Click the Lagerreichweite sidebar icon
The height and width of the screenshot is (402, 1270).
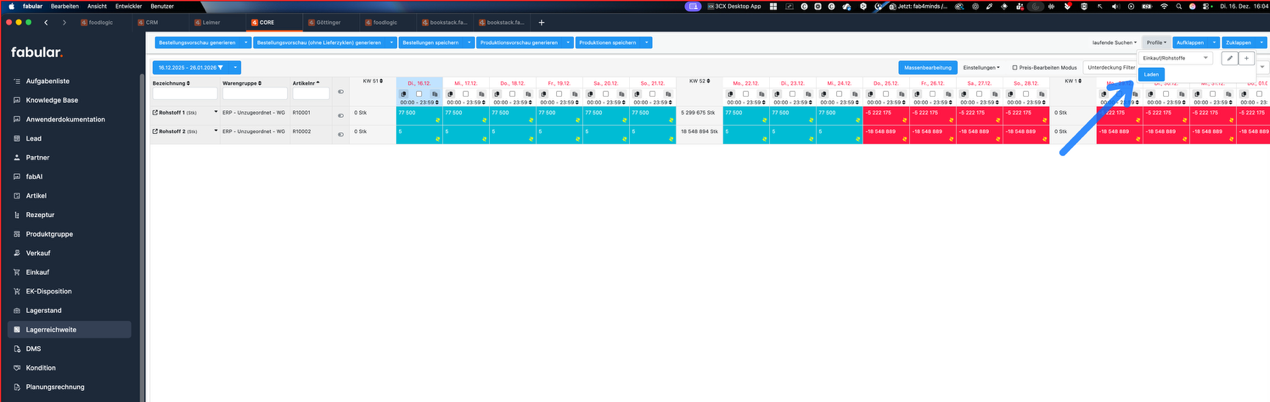coord(17,329)
